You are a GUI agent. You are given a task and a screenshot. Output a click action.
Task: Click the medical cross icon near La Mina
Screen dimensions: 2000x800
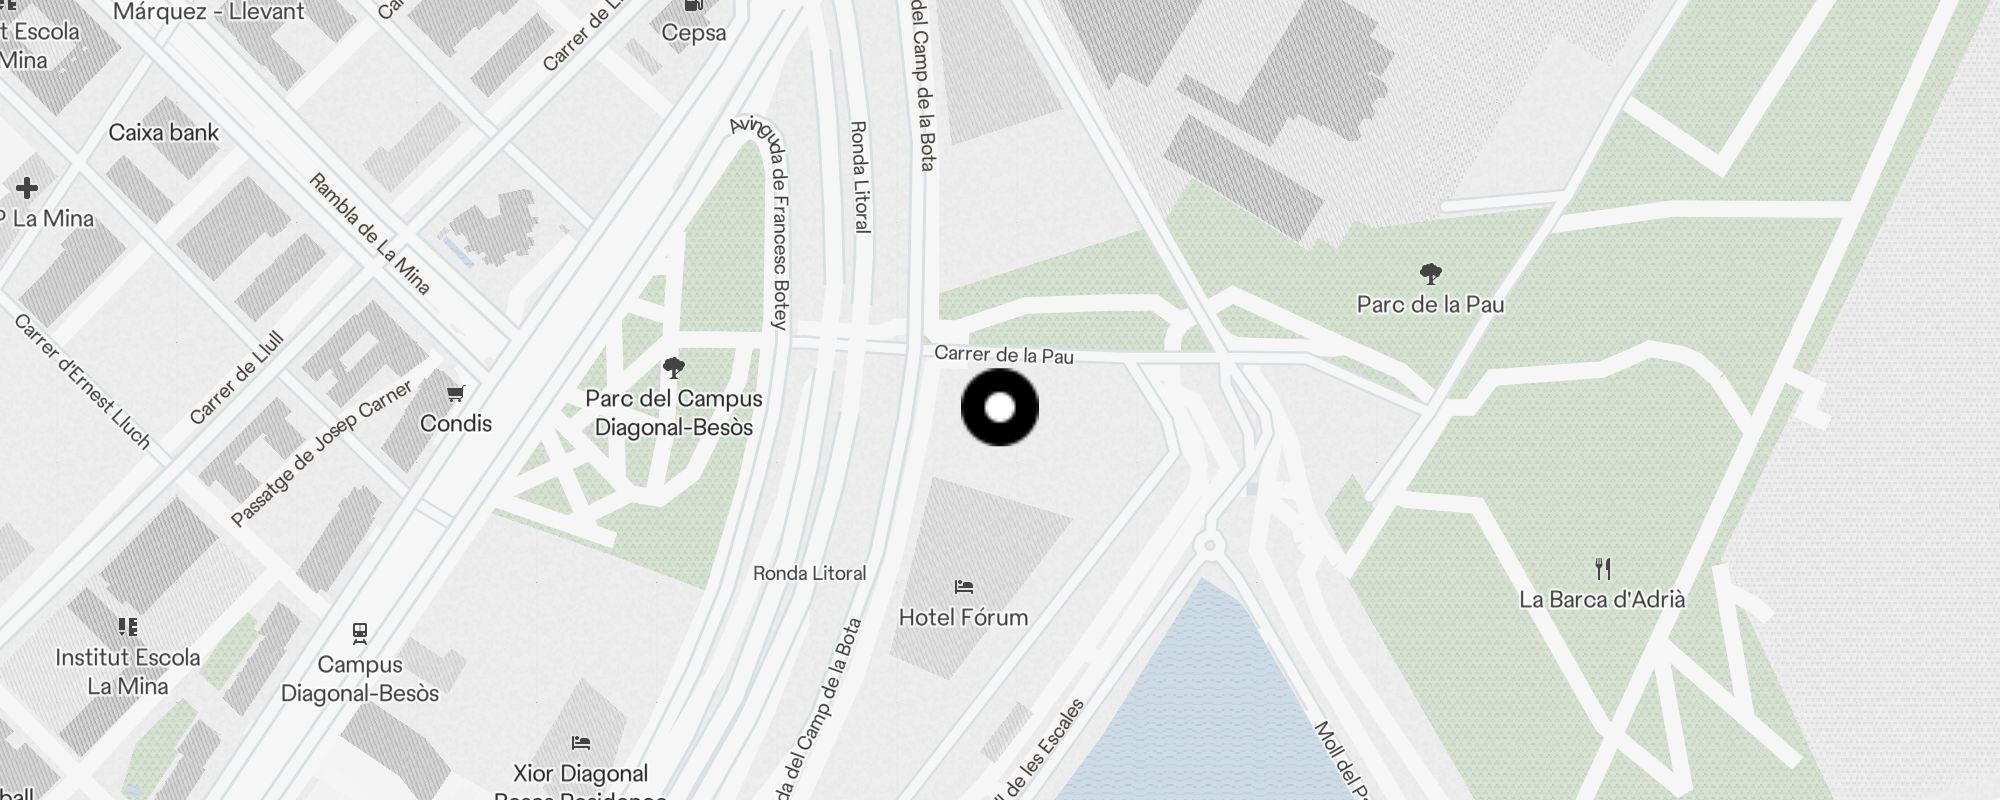pos(27,187)
